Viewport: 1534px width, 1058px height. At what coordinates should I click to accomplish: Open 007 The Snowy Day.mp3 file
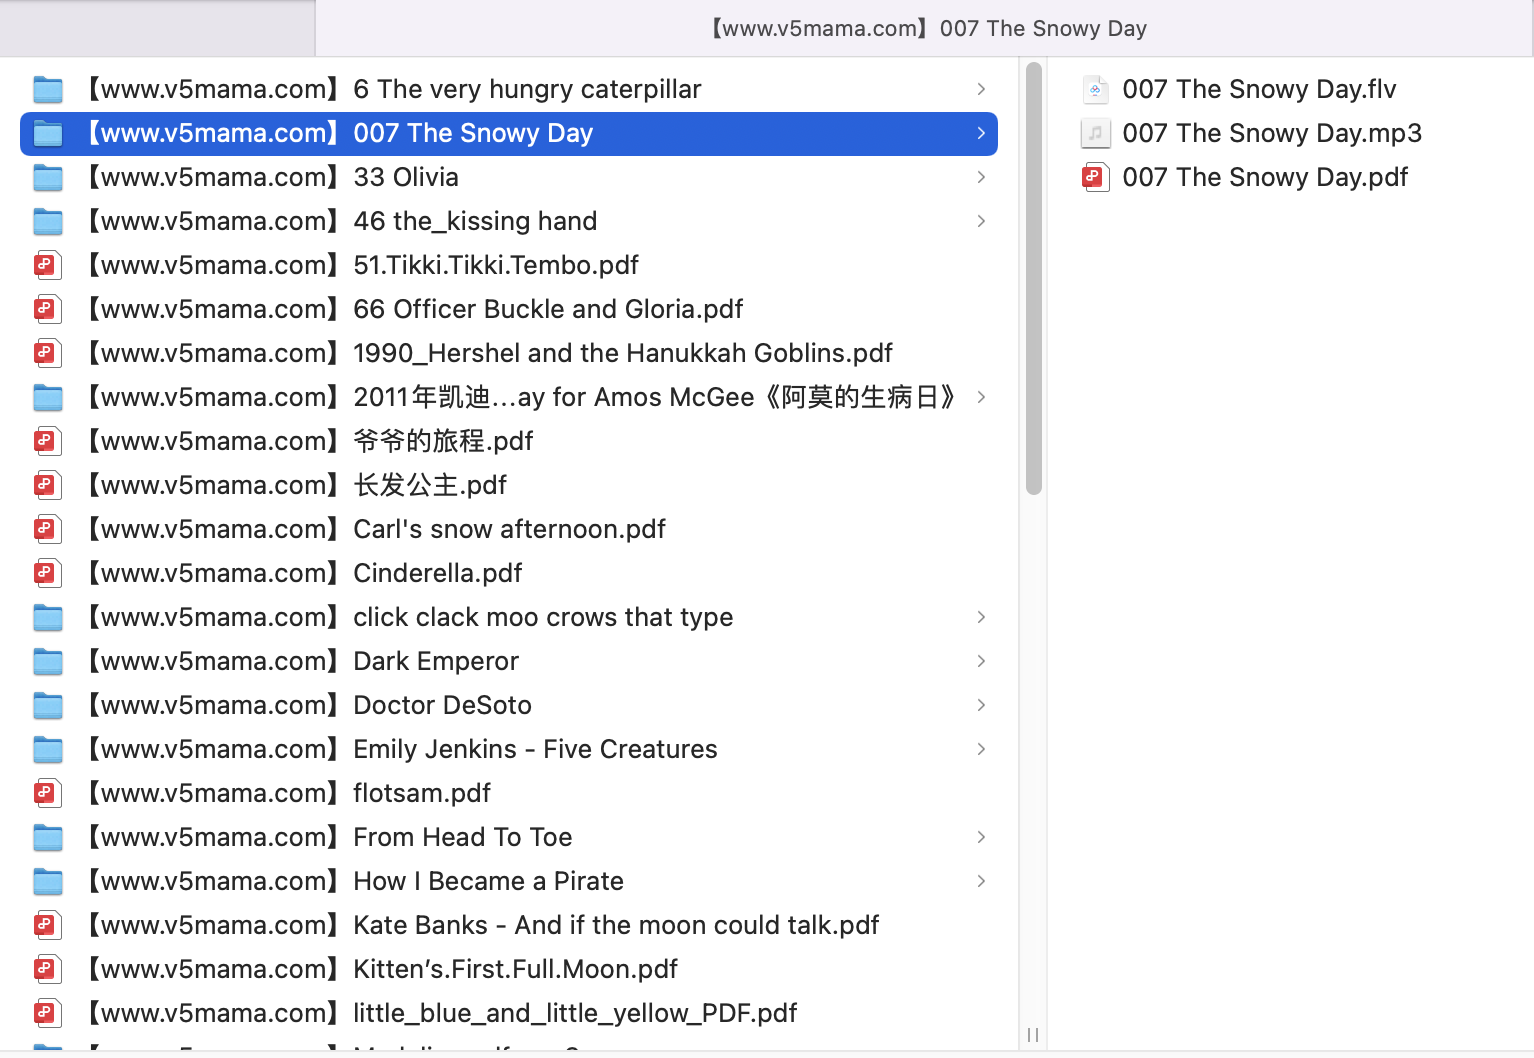[1271, 134]
